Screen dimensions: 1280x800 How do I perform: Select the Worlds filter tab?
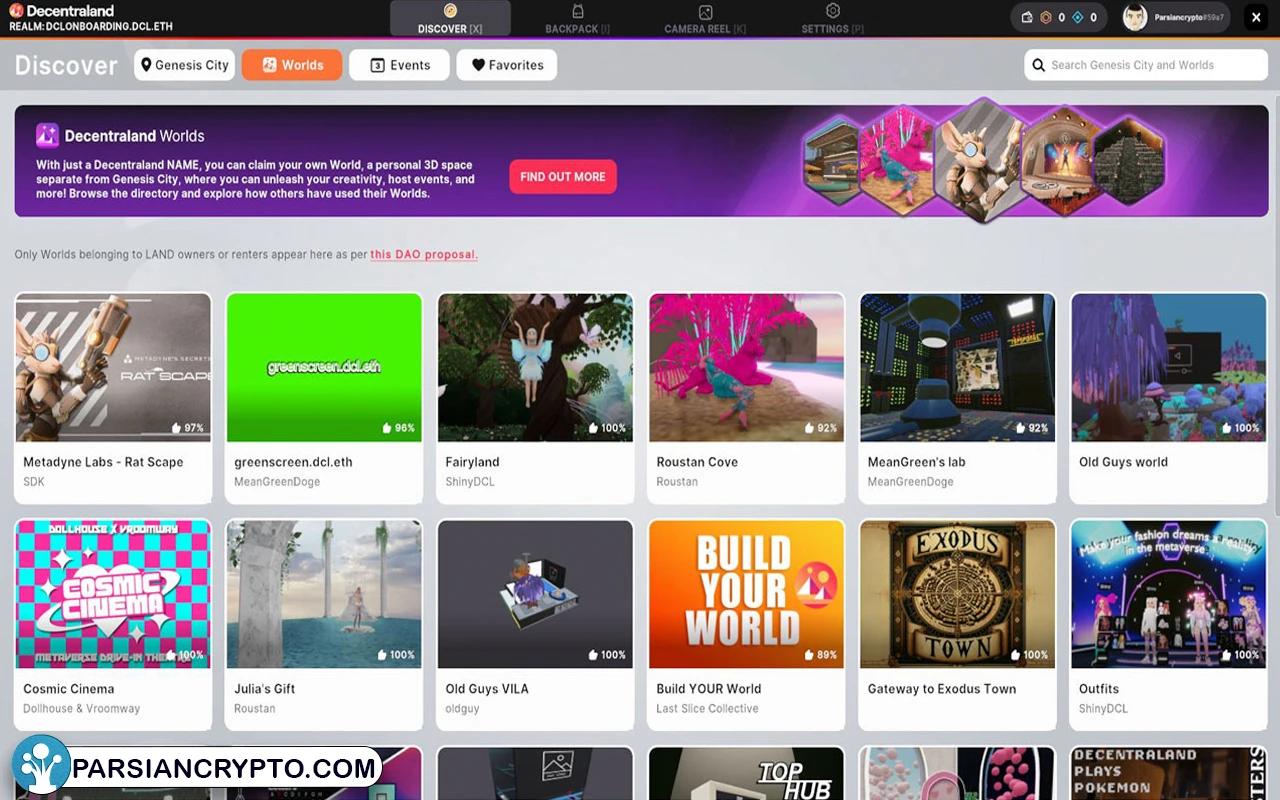292,65
